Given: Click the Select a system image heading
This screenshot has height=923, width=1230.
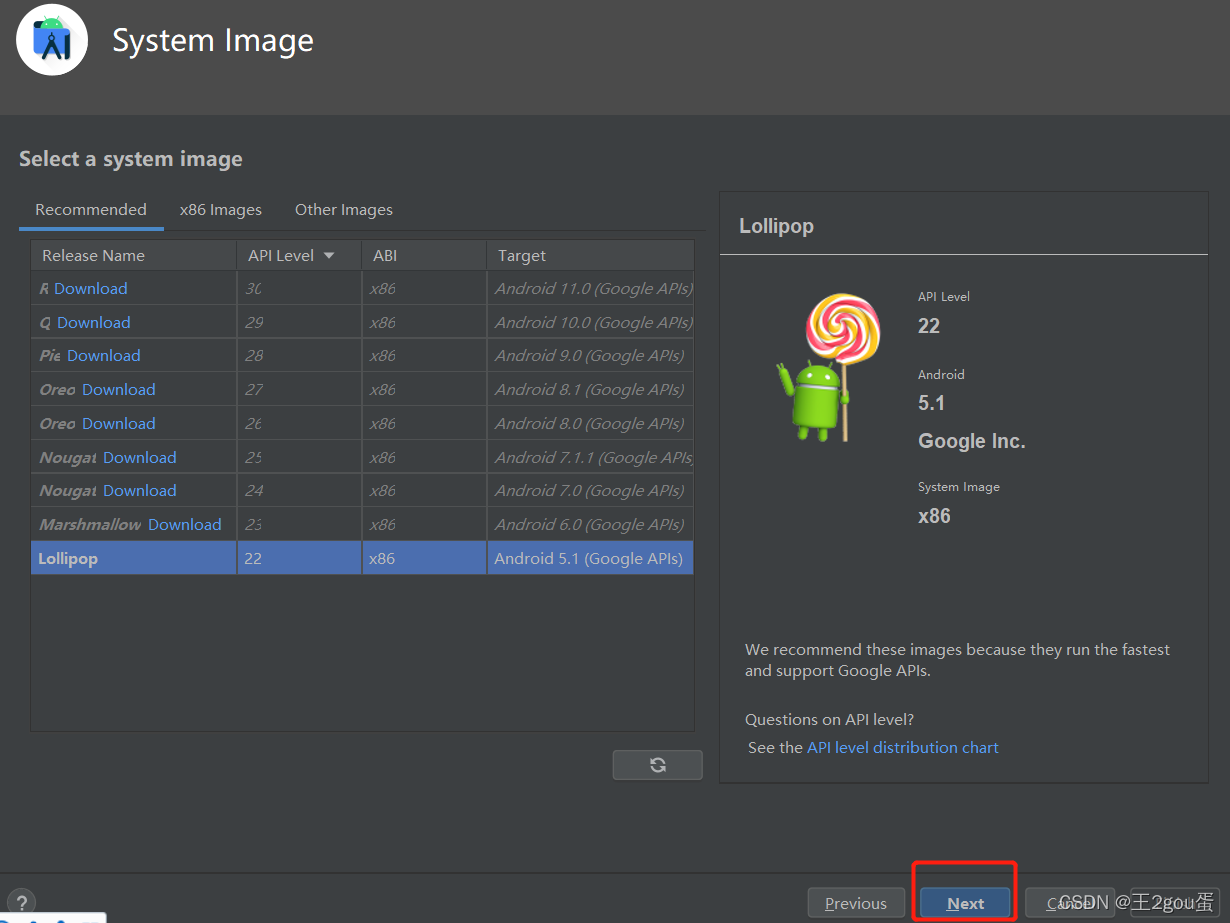Looking at the screenshot, I should pyautogui.click(x=131, y=159).
